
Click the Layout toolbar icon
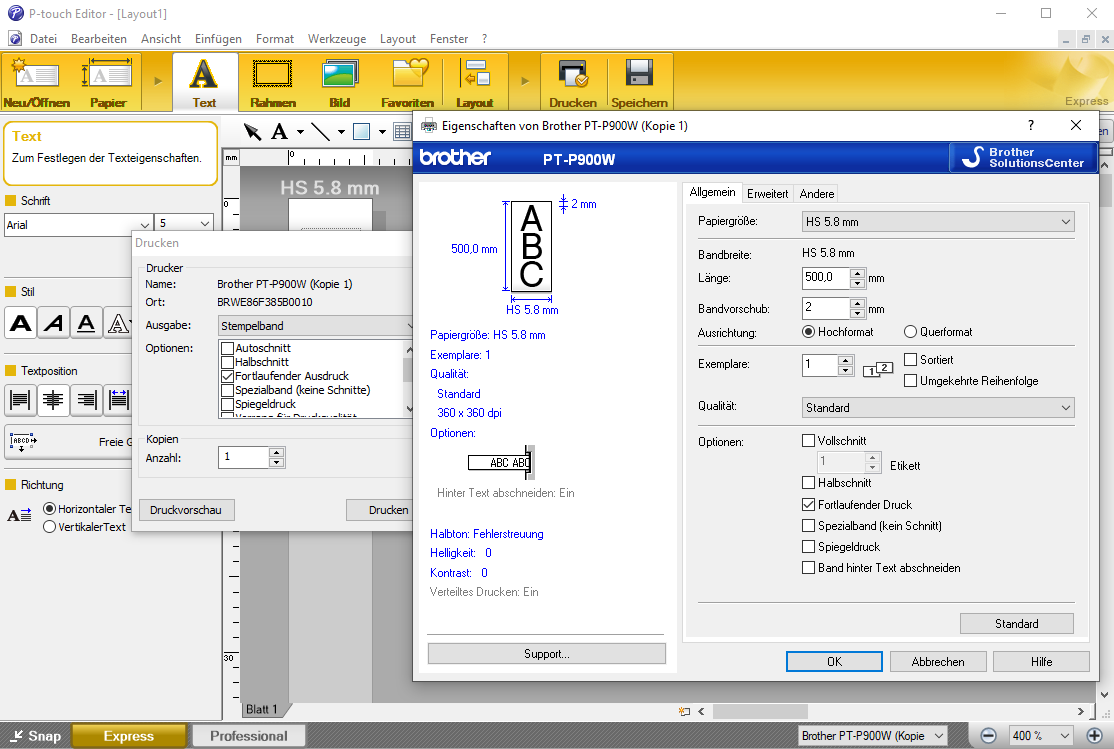[475, 82]
